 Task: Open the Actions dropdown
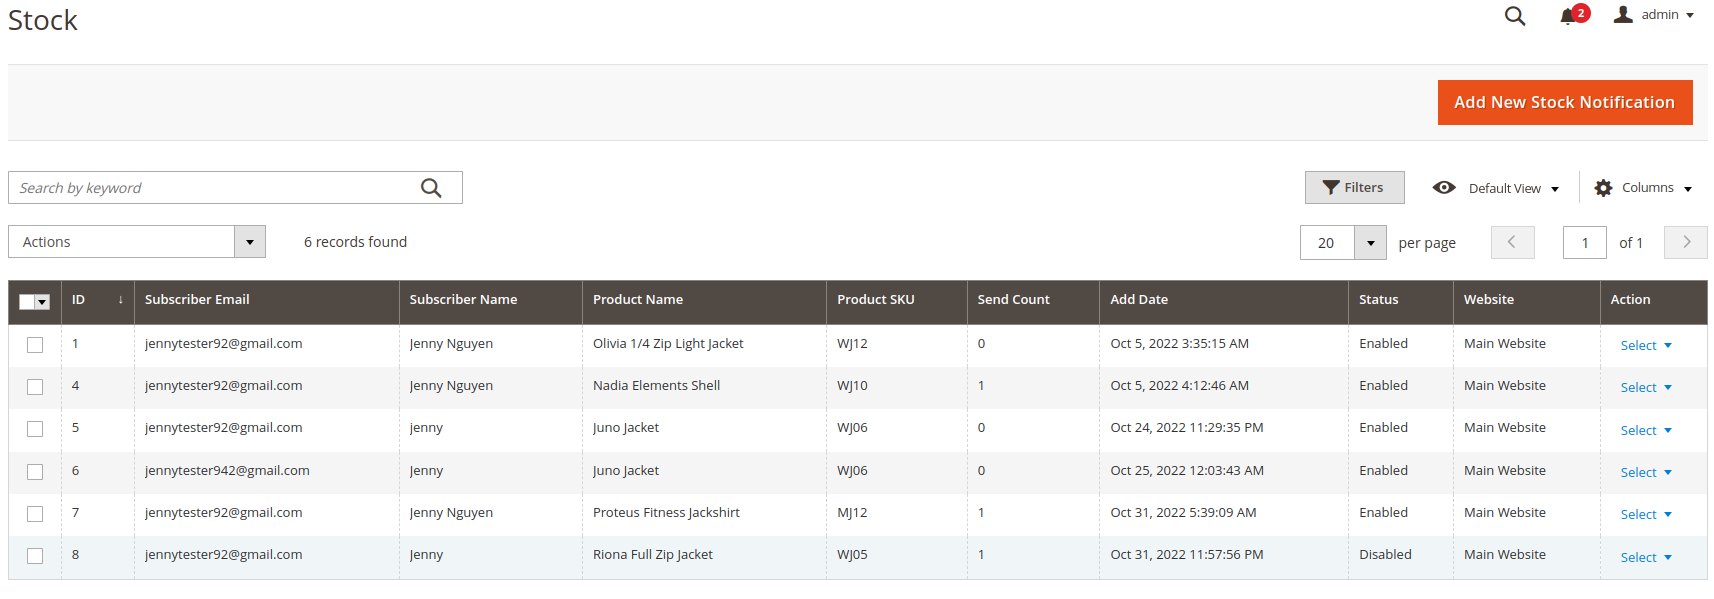[137, 242]
